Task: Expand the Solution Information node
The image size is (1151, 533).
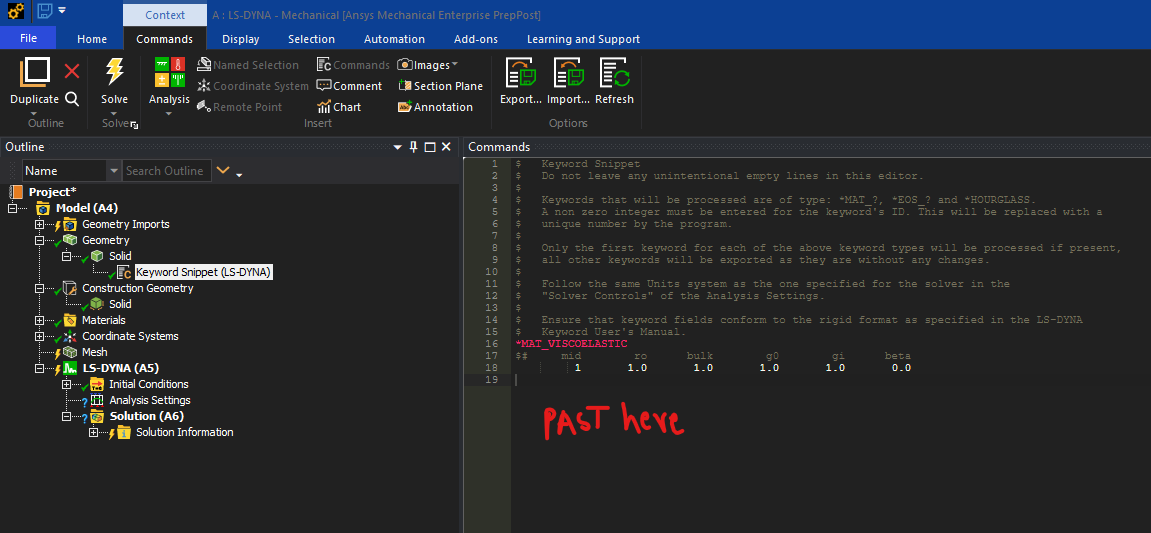Action: point(93,432)
